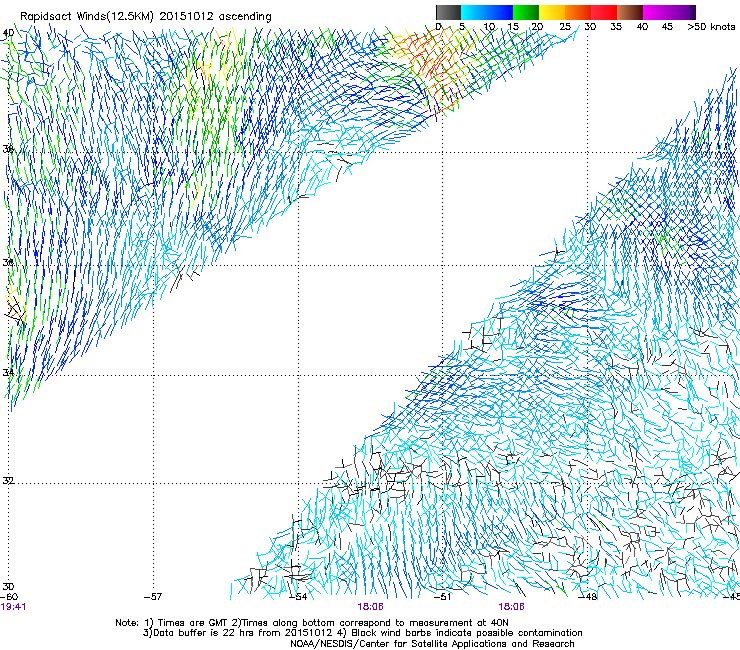Click the 'Data buffer is 22 hrs' note line
The width and height of the screenshot is (740, 650).
pos(362,633)
